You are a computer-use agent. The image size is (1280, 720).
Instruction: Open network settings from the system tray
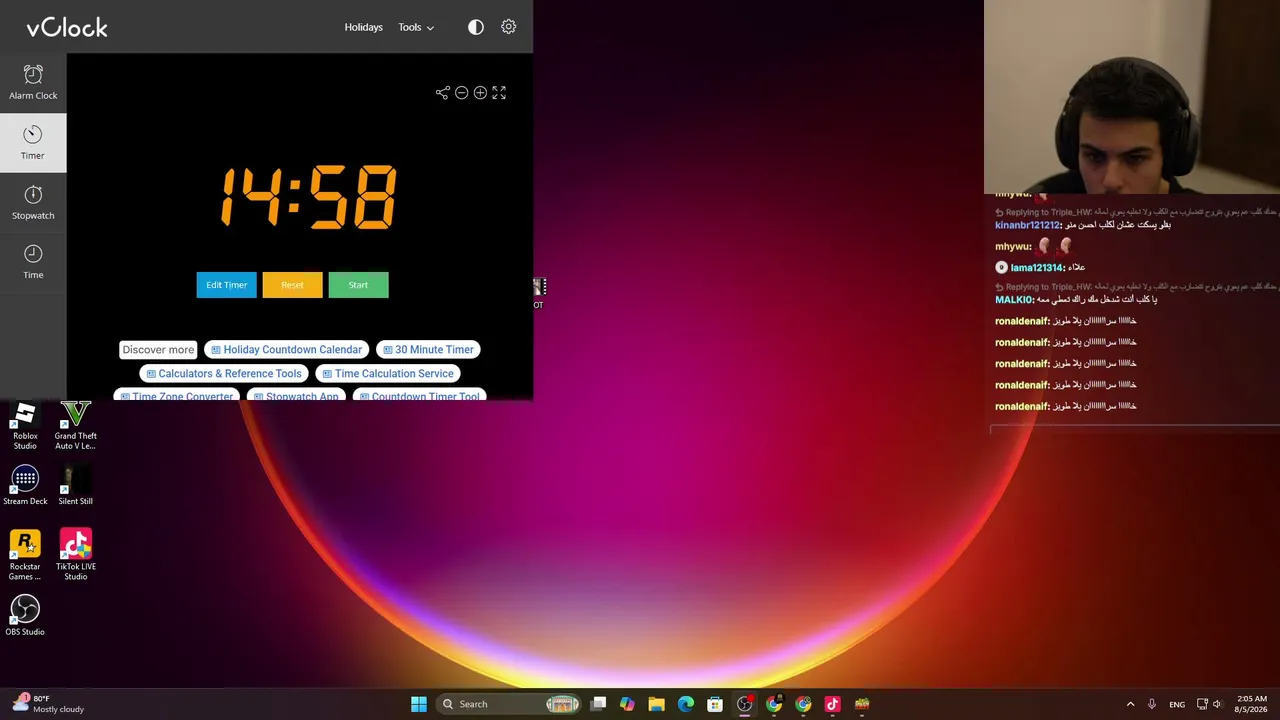tap(1203, 704)
